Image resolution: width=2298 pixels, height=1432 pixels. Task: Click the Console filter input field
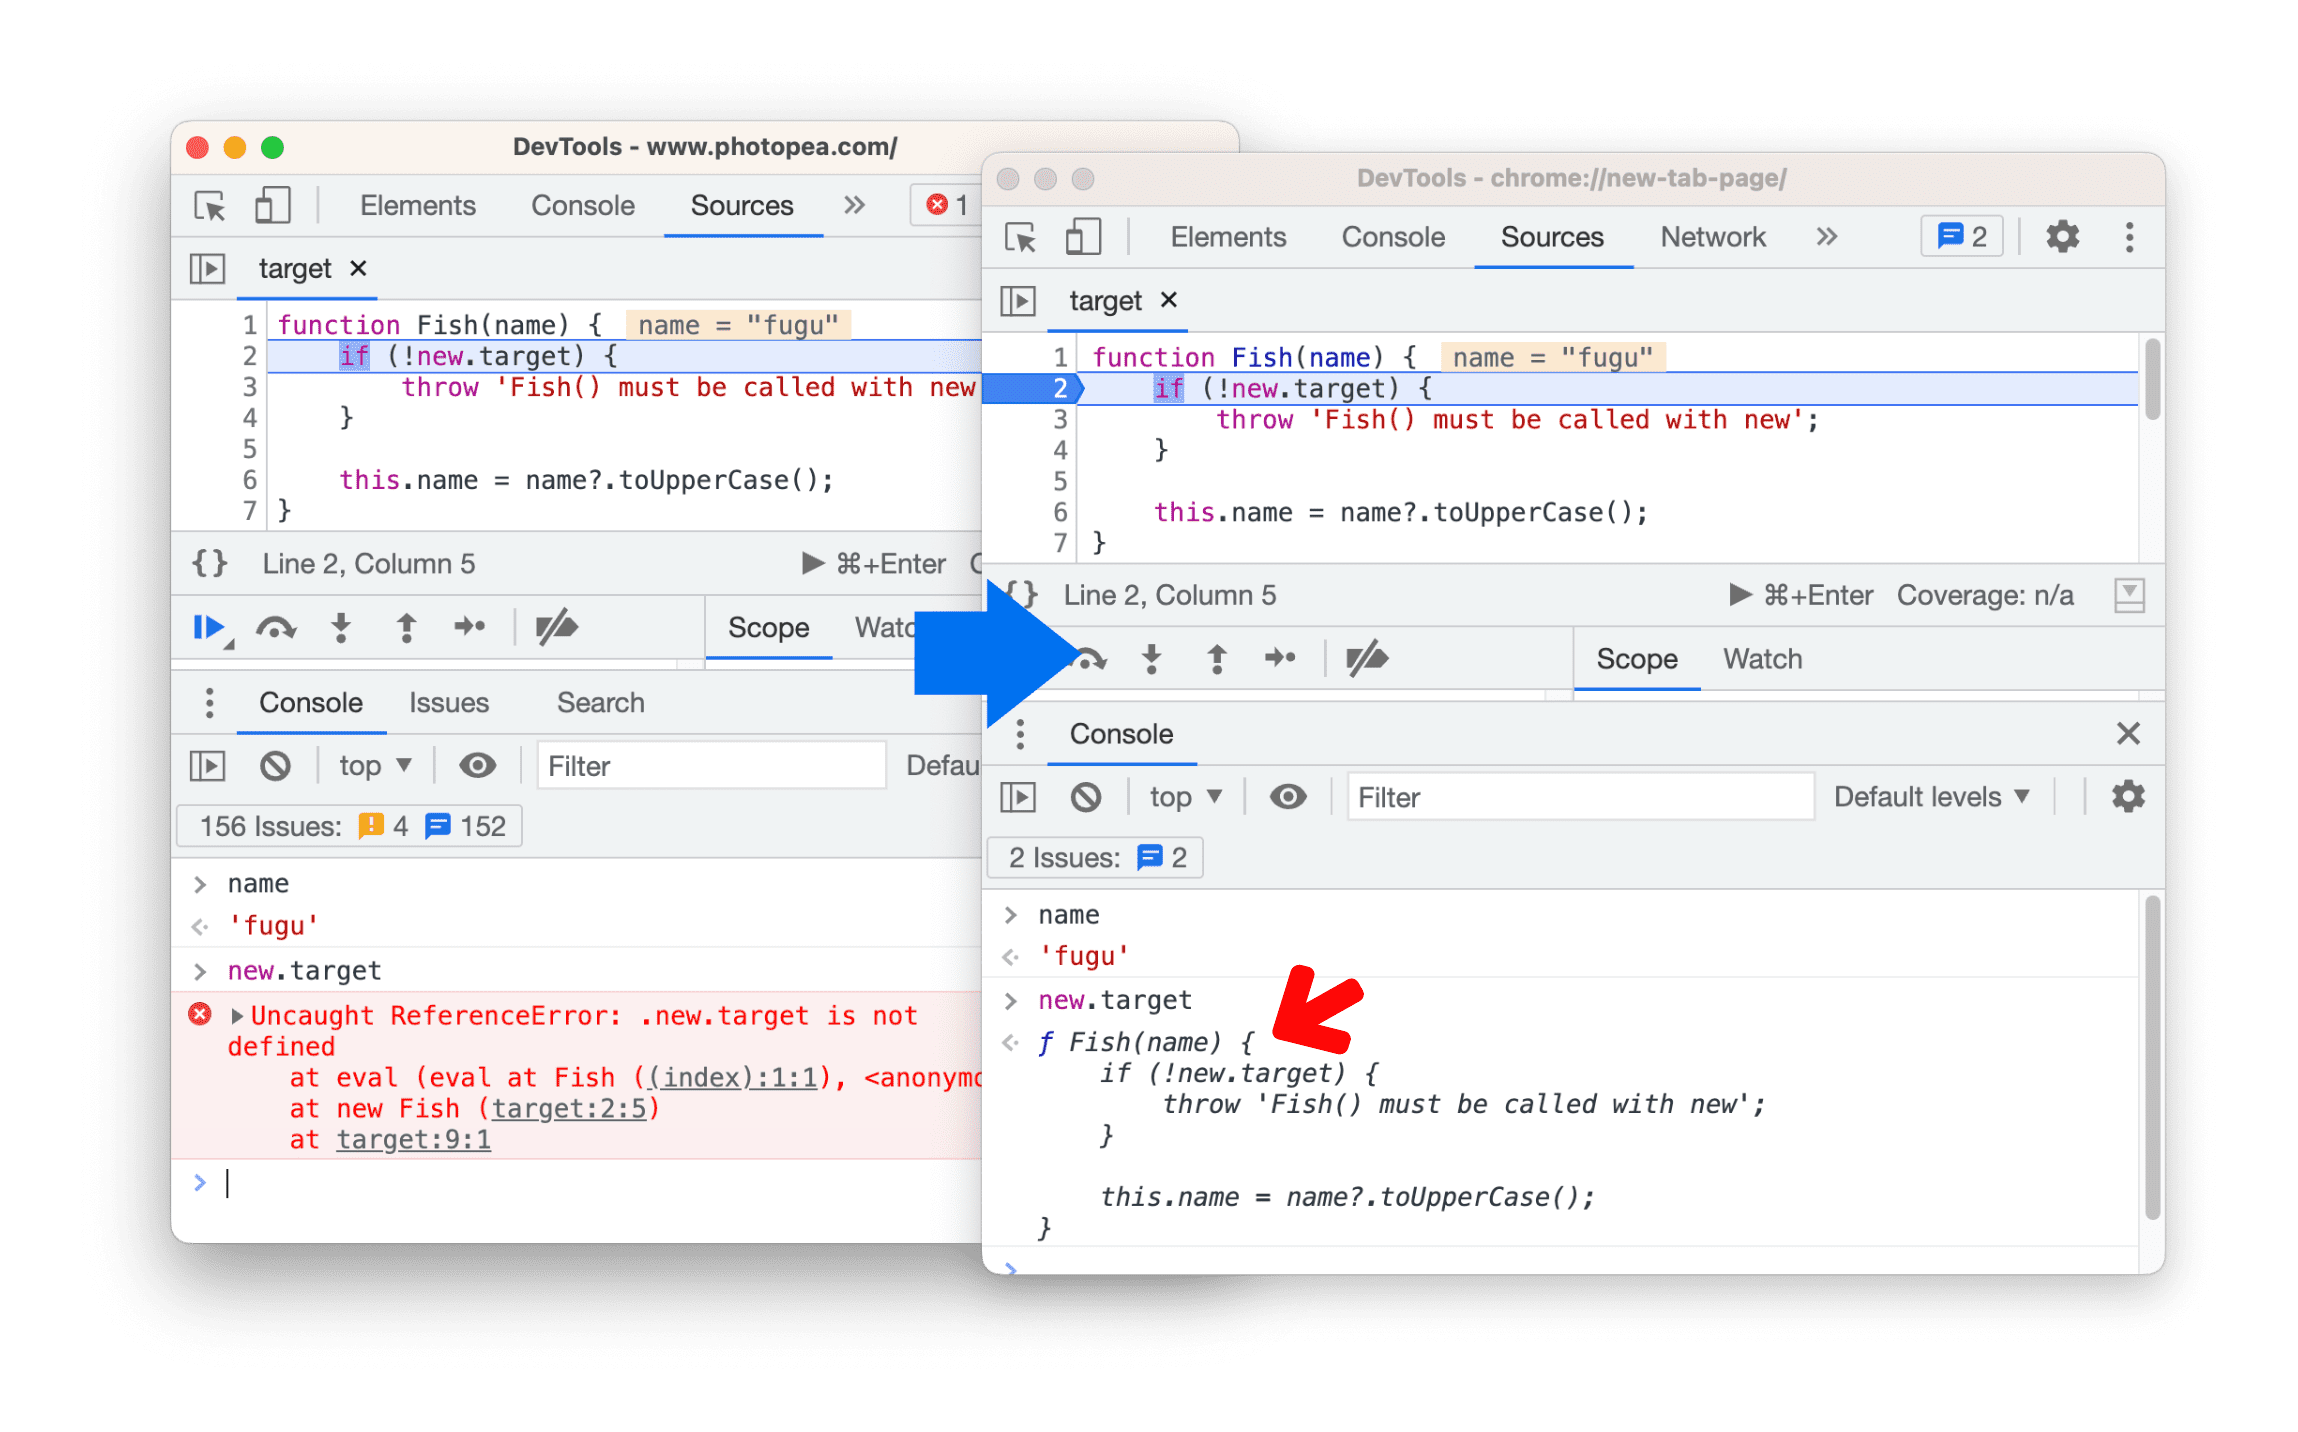click(1577, 797)
